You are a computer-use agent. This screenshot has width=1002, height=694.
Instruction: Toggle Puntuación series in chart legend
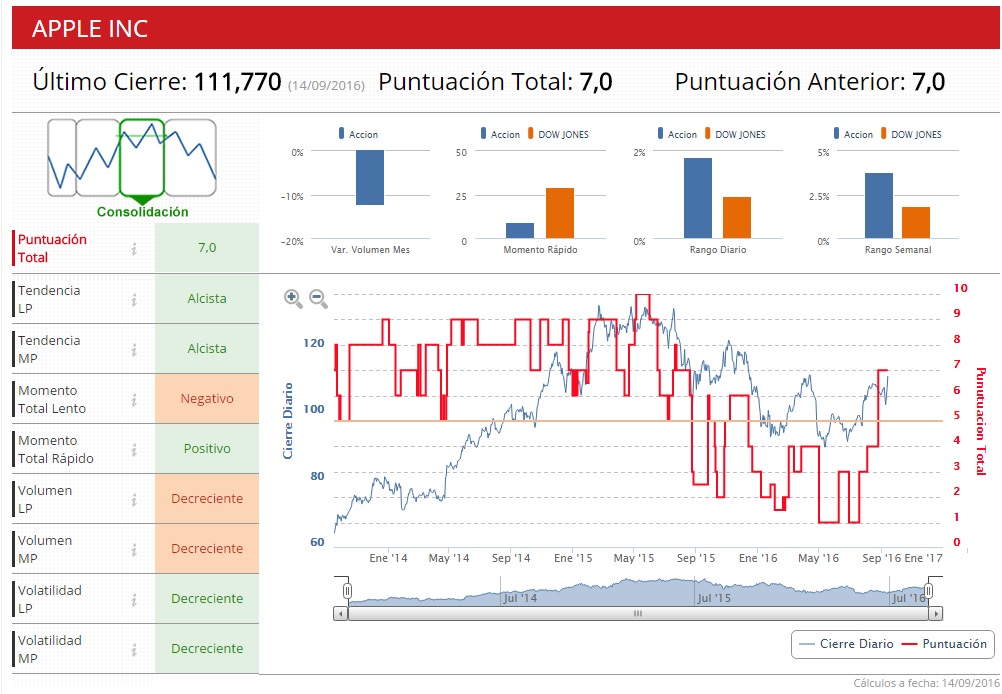pyautogui.click(x=944, y=644)
